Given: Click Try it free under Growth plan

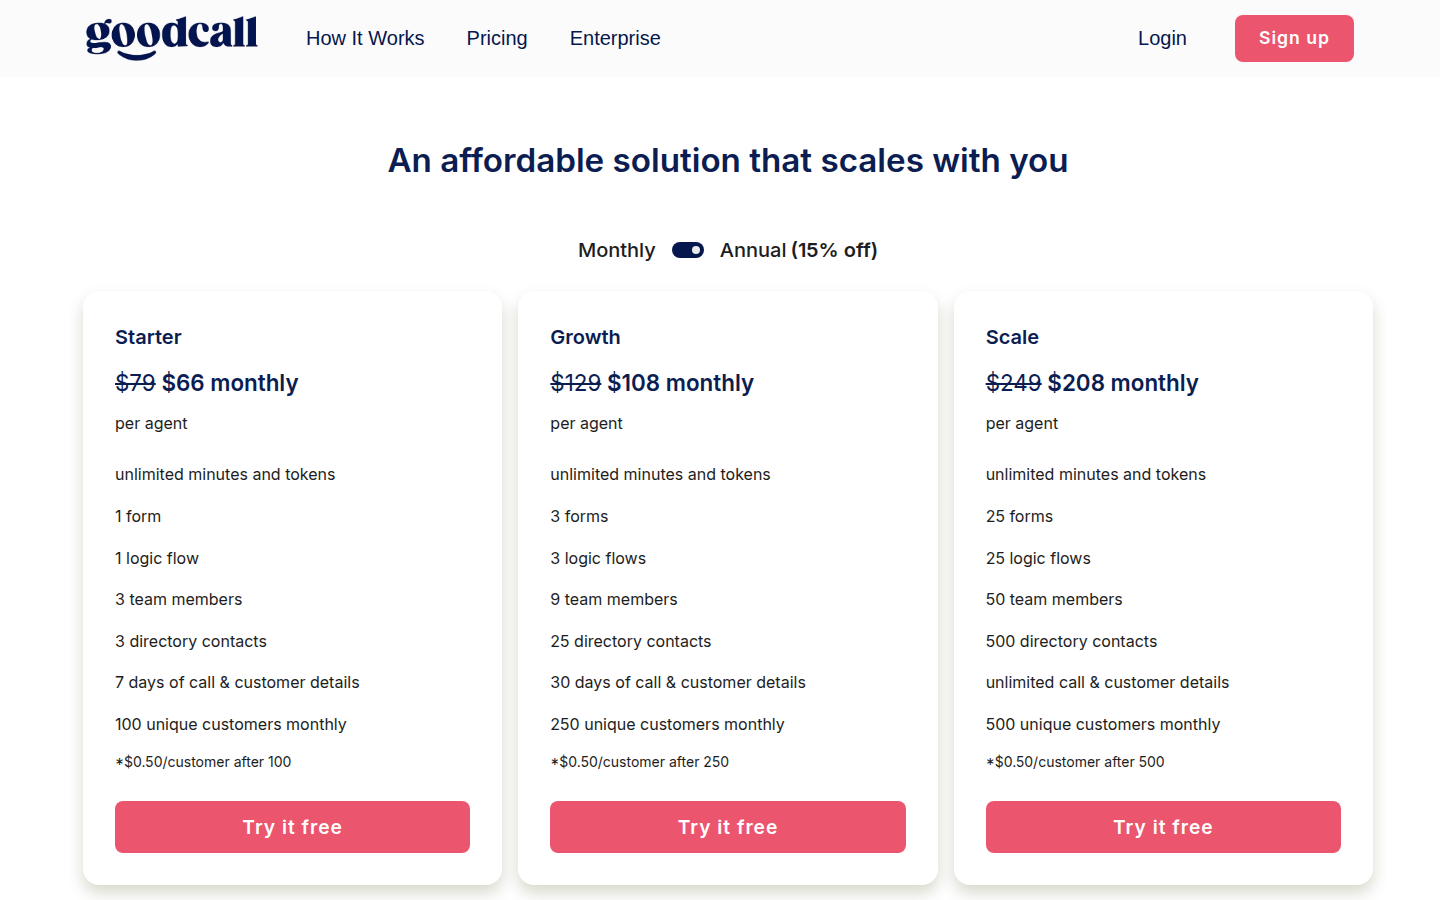Looking at the screenshot, I should tap(727, 827).
